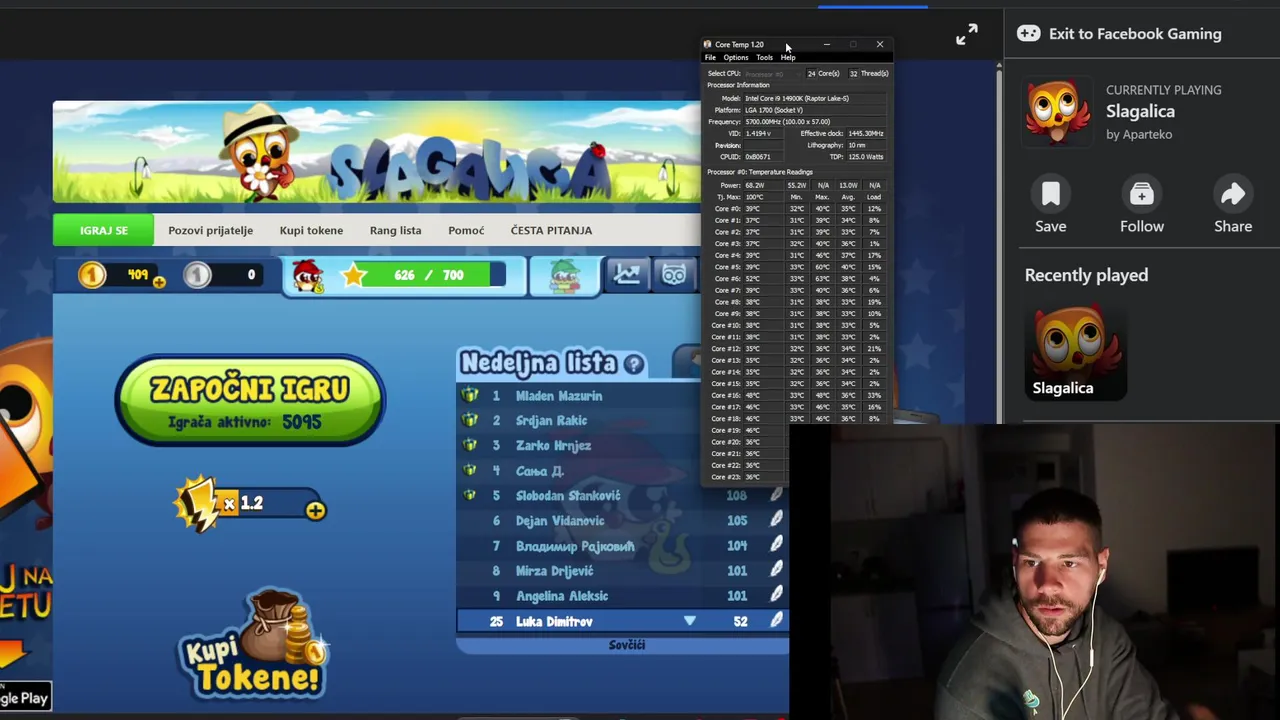This screenshot has width=1280, height=720.
Task: Click Slagalica owl icon under Currently Playing
Action: click(1057, 112)
